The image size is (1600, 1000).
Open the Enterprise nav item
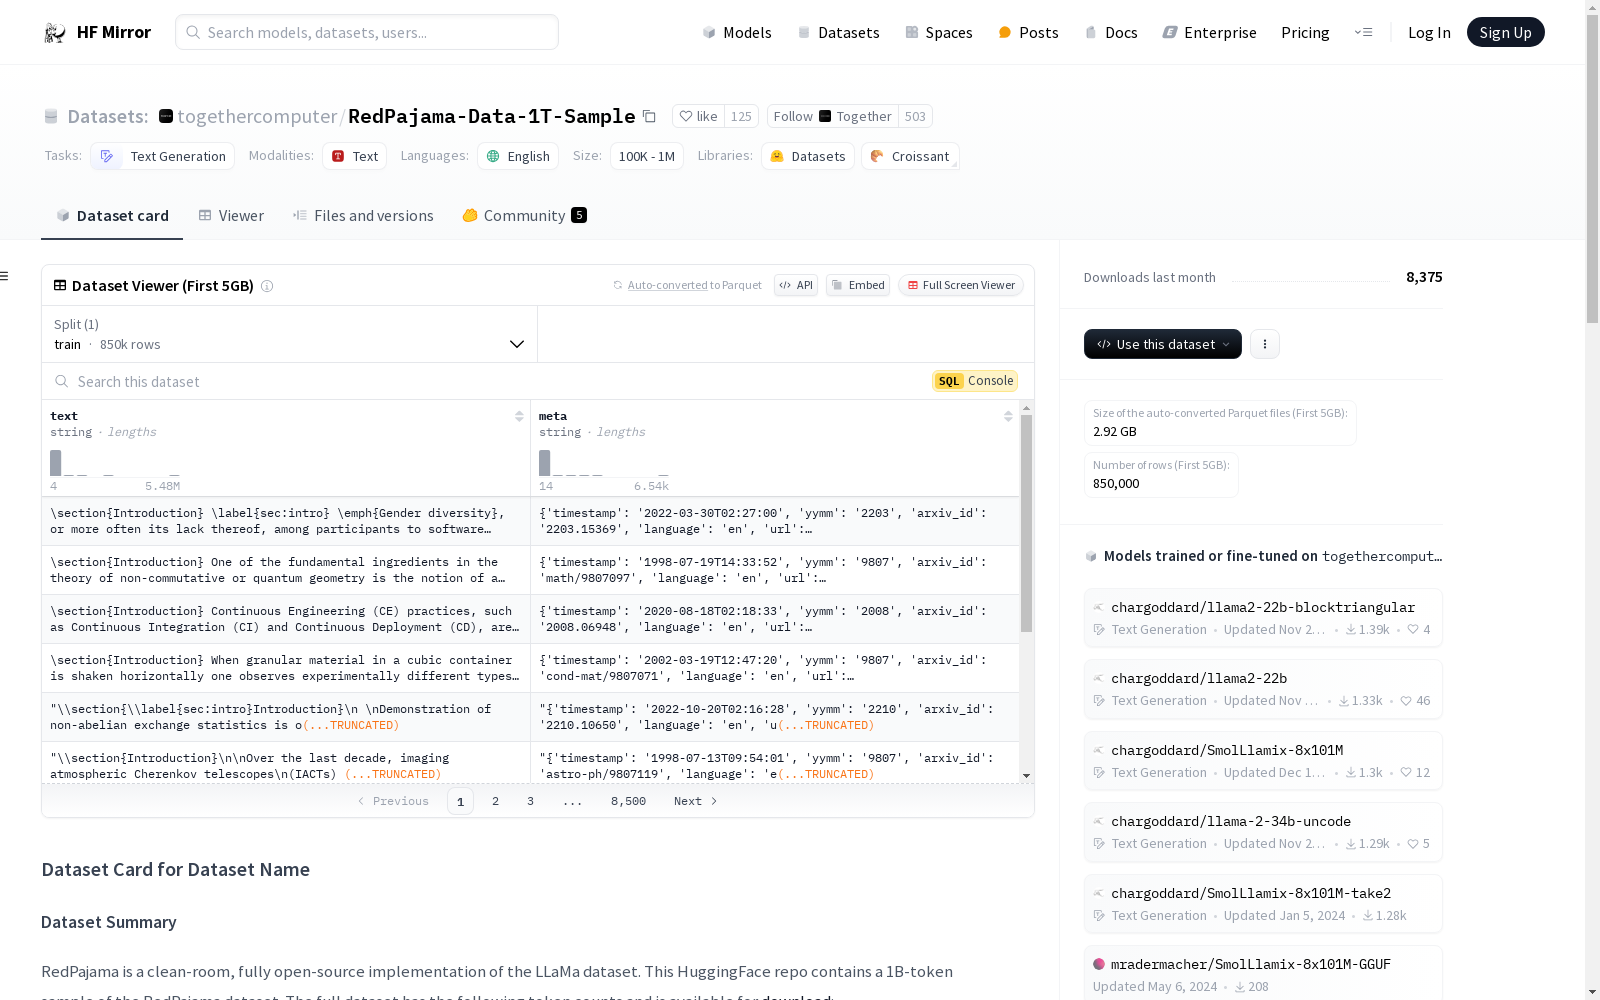1209,32
